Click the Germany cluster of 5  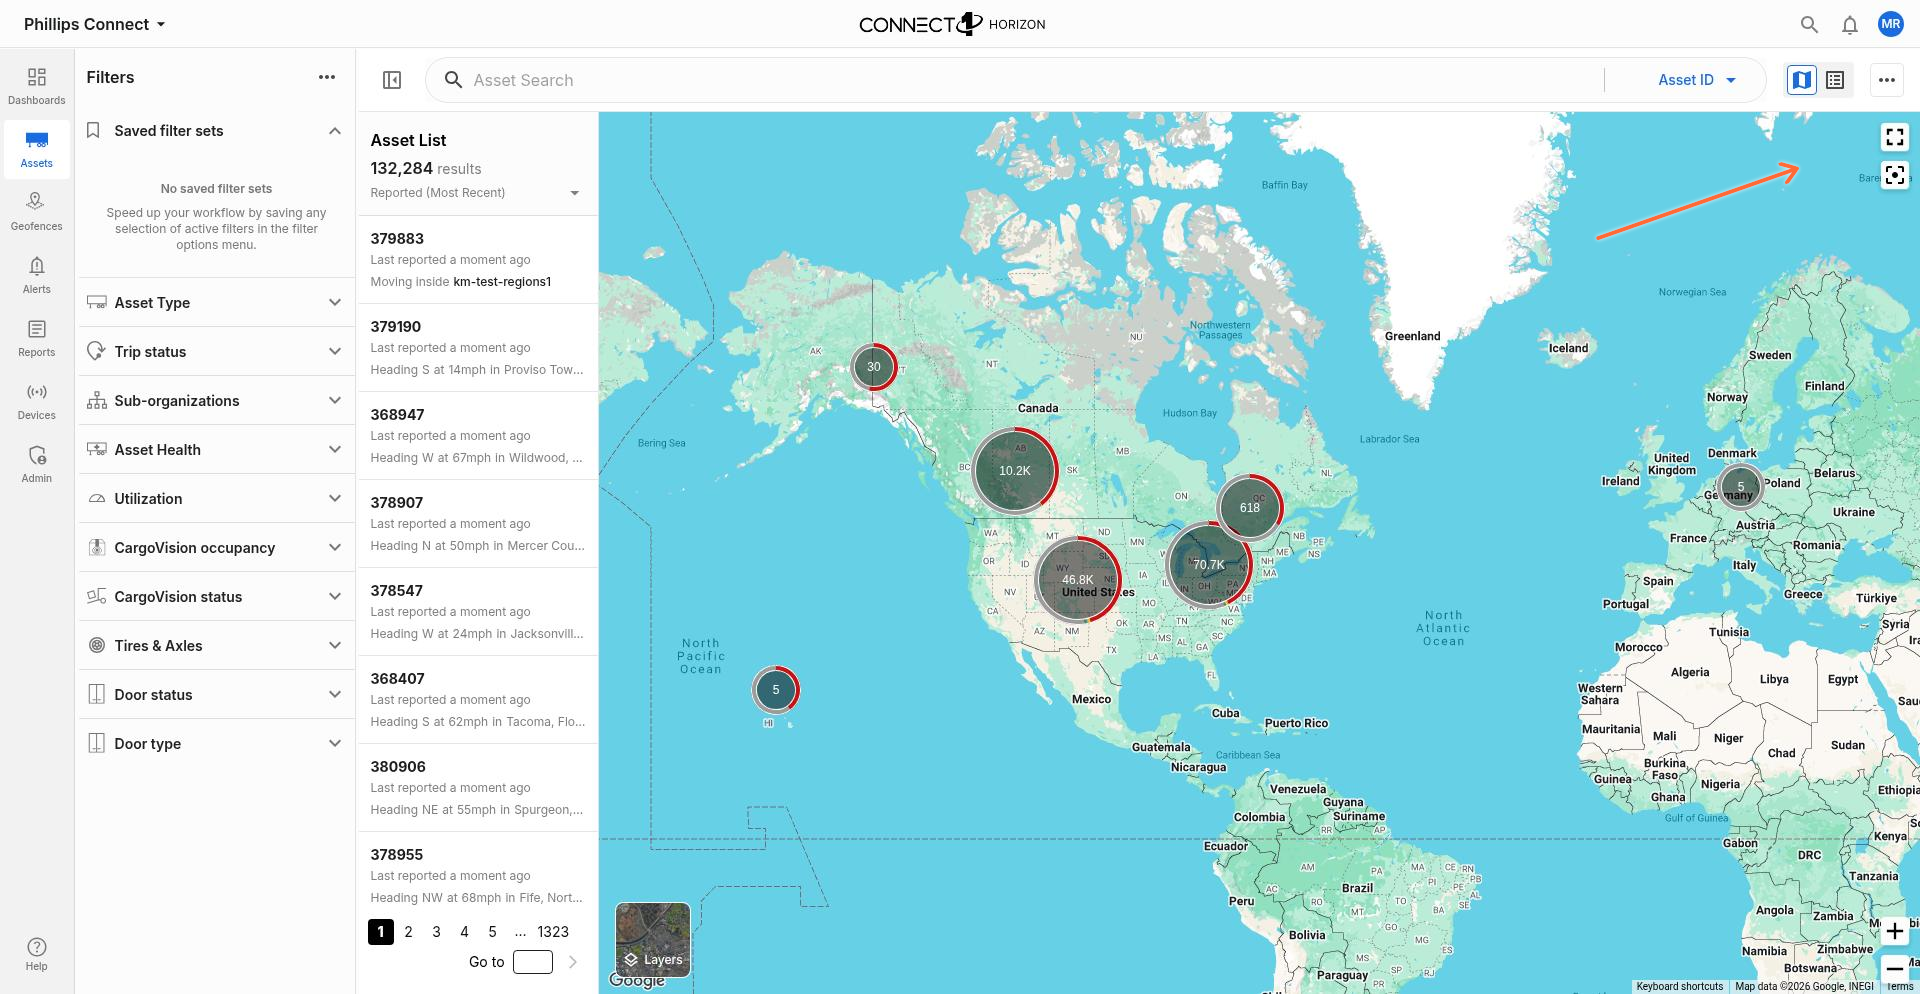point(1740,487)
